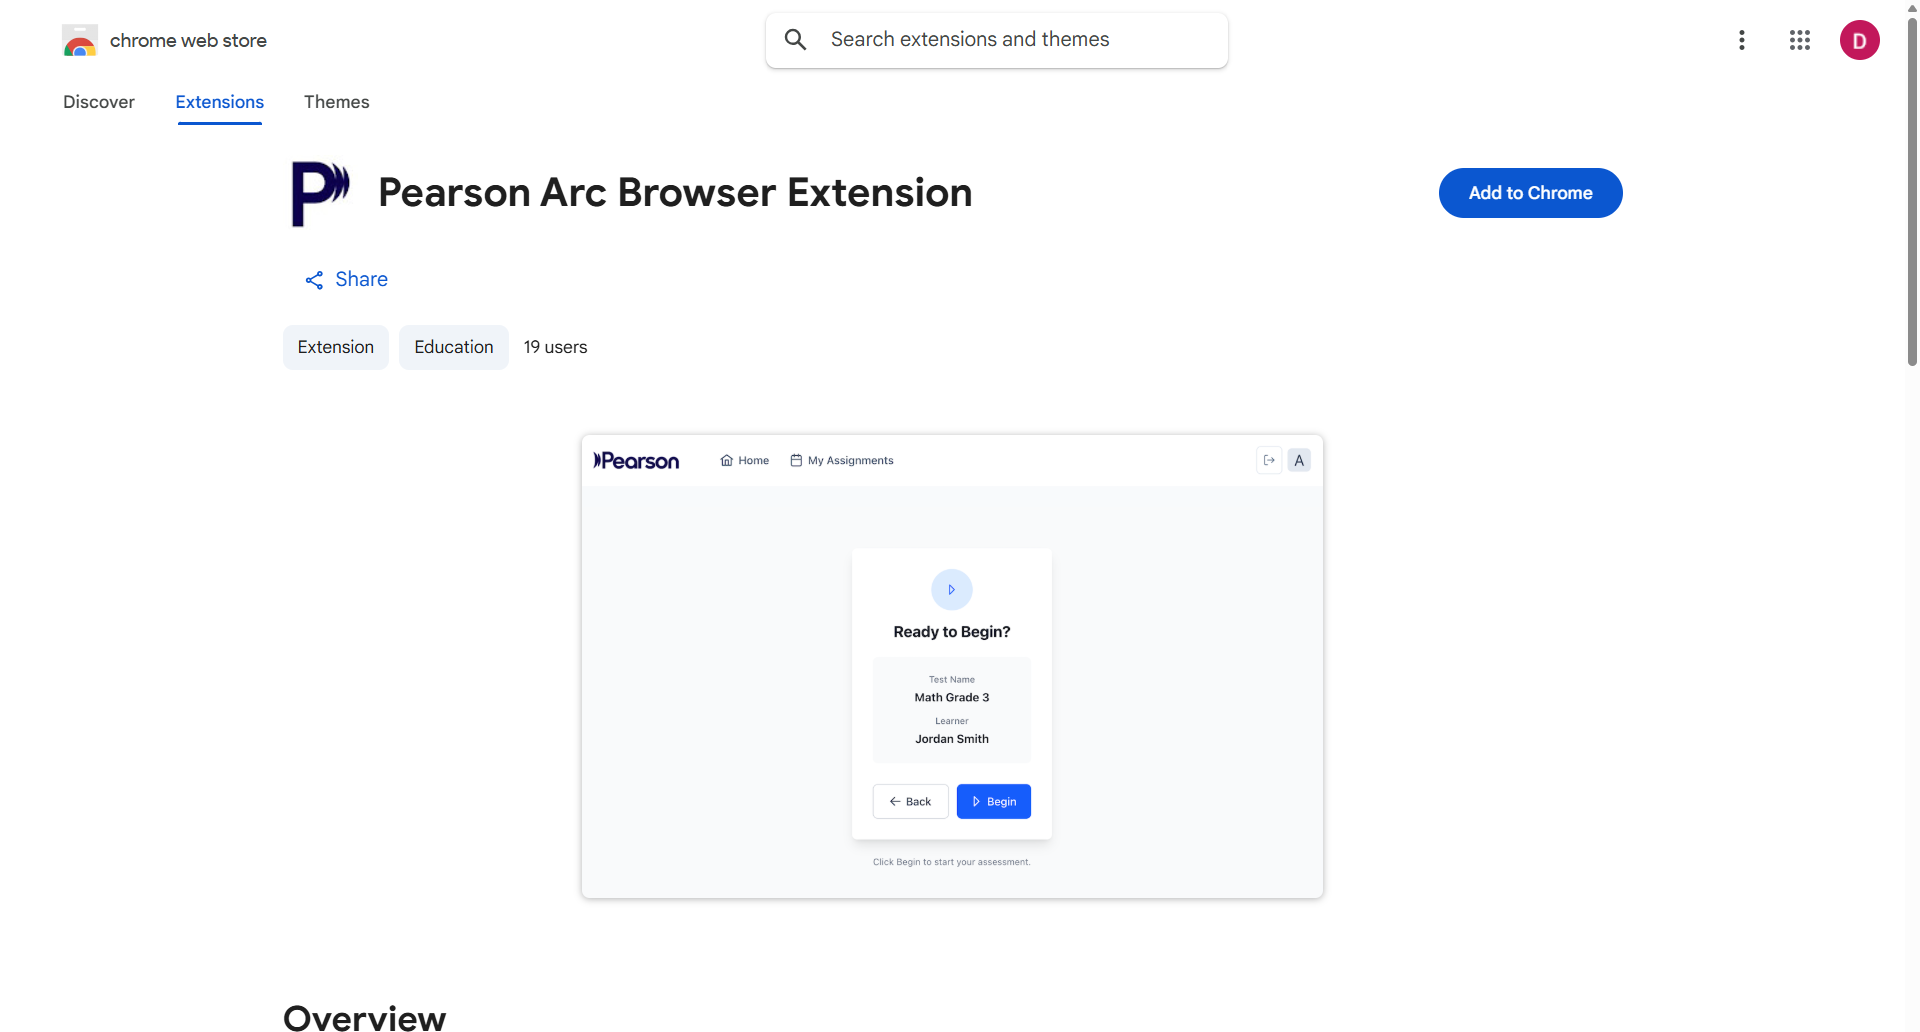The image size is (1920, 1032).
Task: Click the Chrome Web Store rainbow logo
Action: [x=80, y=41]
